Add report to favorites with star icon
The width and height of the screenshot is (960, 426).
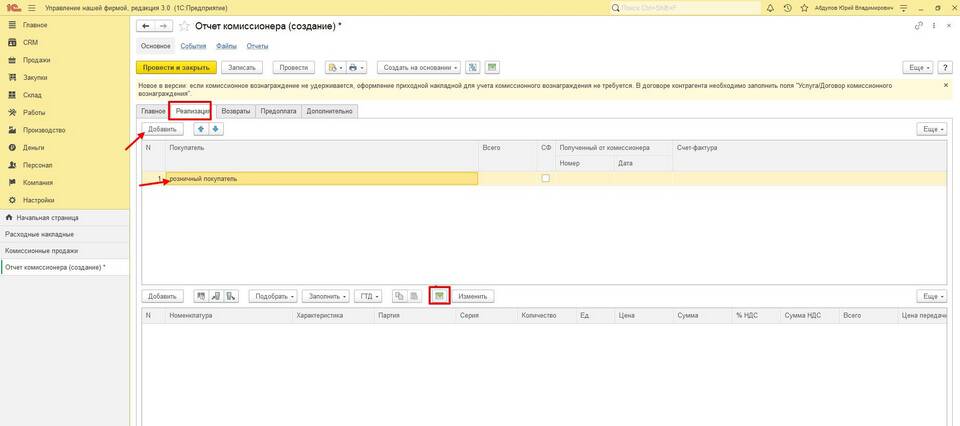click(x=183, y=25)
